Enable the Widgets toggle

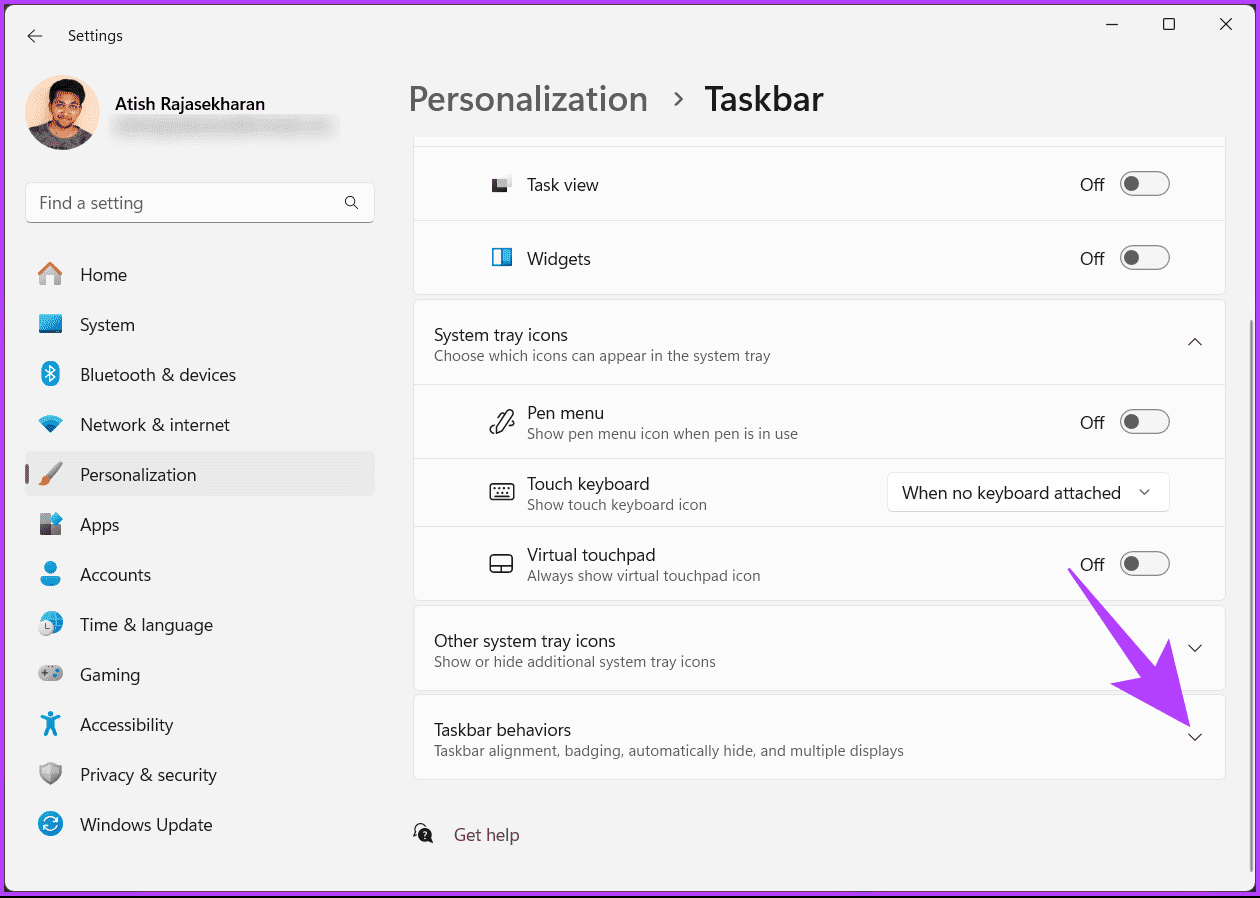(x=1144, y=258)
